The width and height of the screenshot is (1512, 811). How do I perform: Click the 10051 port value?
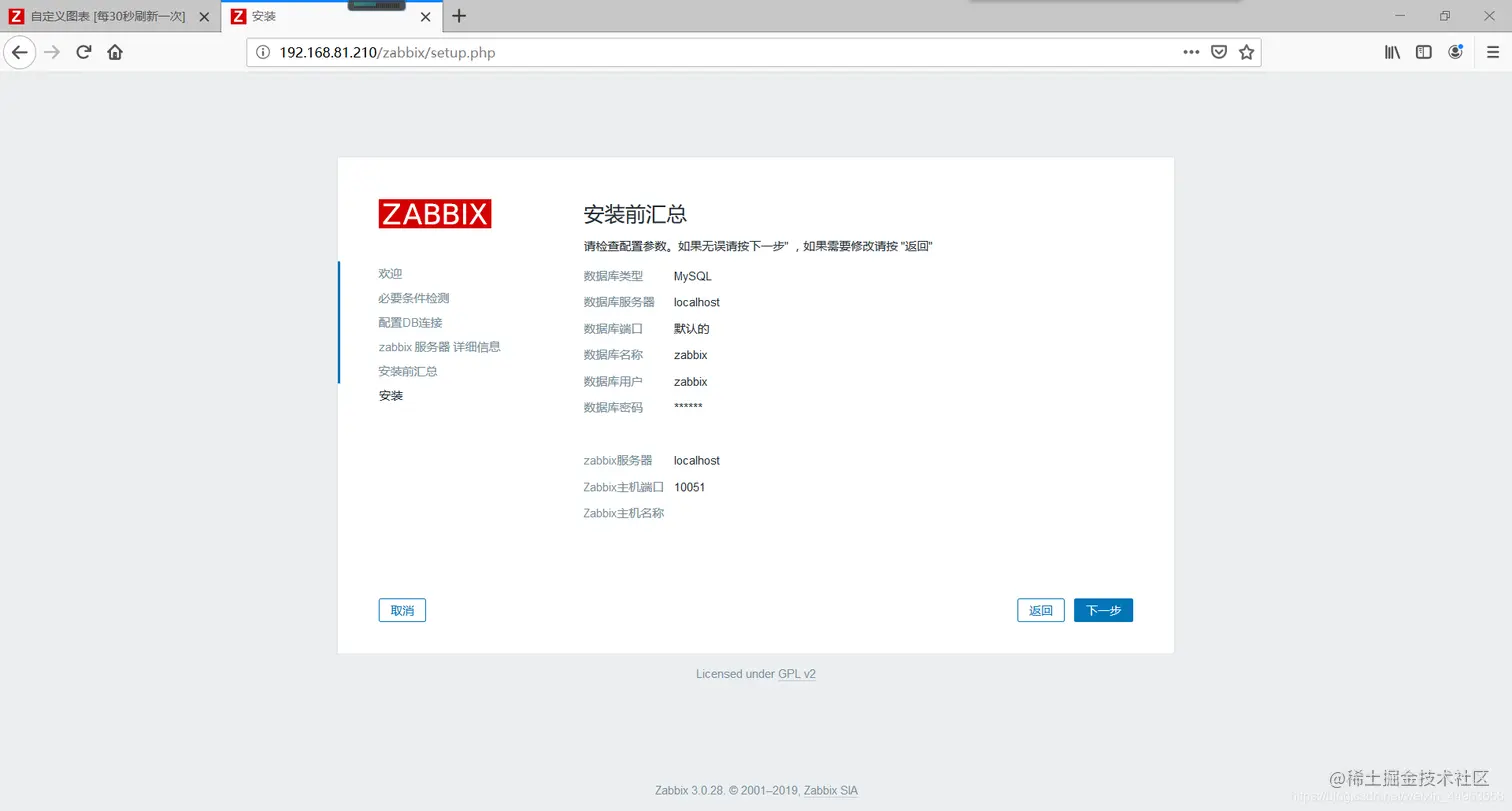(690, 487)
